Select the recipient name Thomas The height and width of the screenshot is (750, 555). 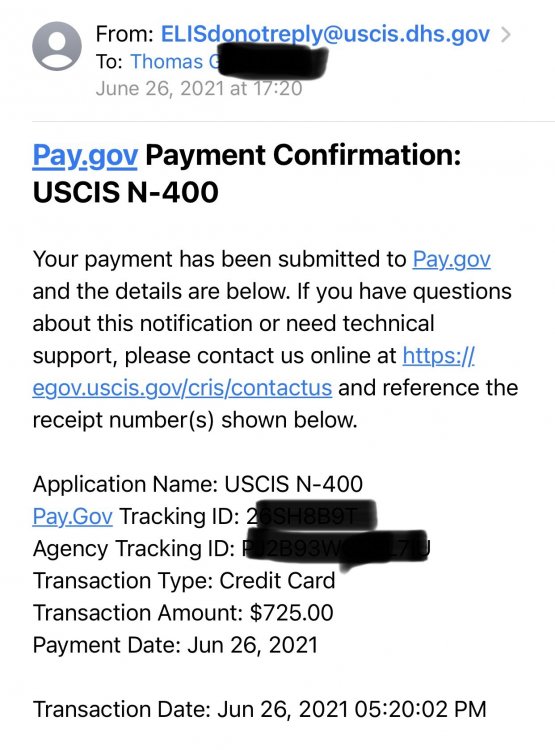click(x=166, y=62)
